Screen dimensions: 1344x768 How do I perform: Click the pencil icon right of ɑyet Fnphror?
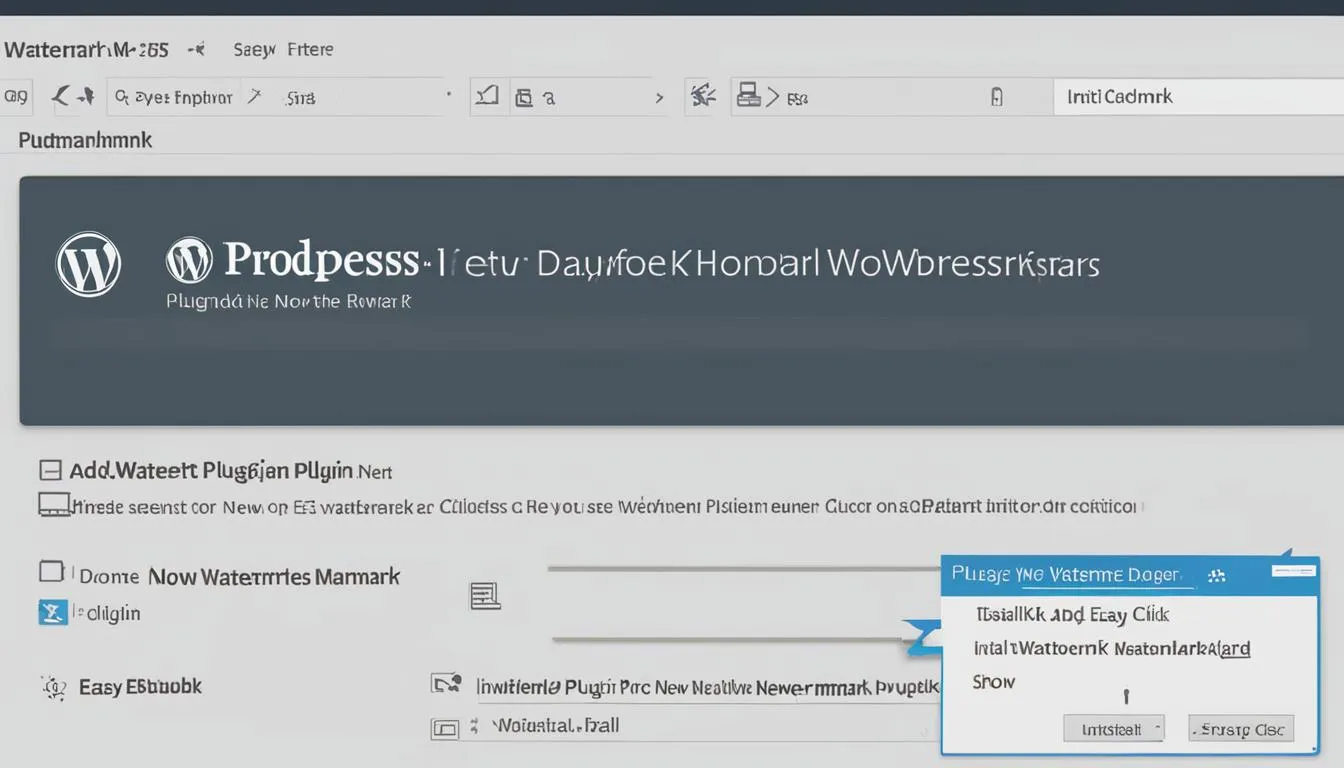click(255, 96)
